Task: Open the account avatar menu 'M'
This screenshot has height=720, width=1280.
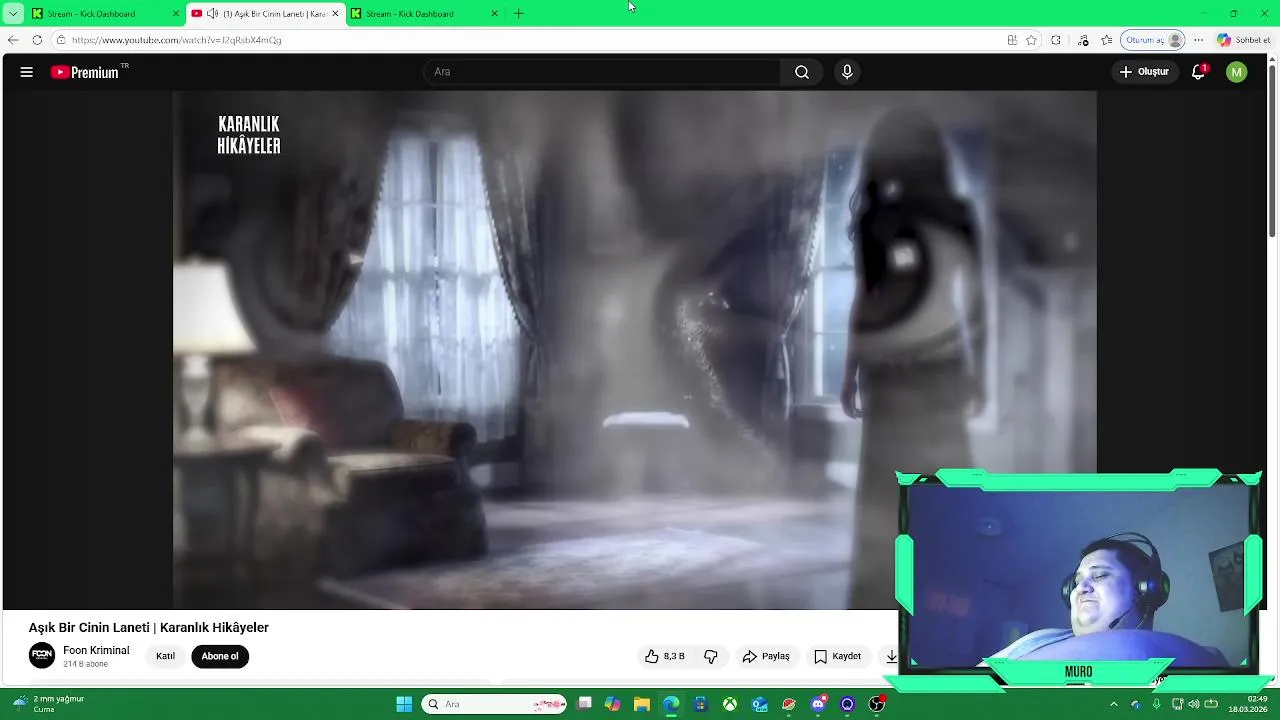Action: pyautogui.click(x=1237, y=72)
